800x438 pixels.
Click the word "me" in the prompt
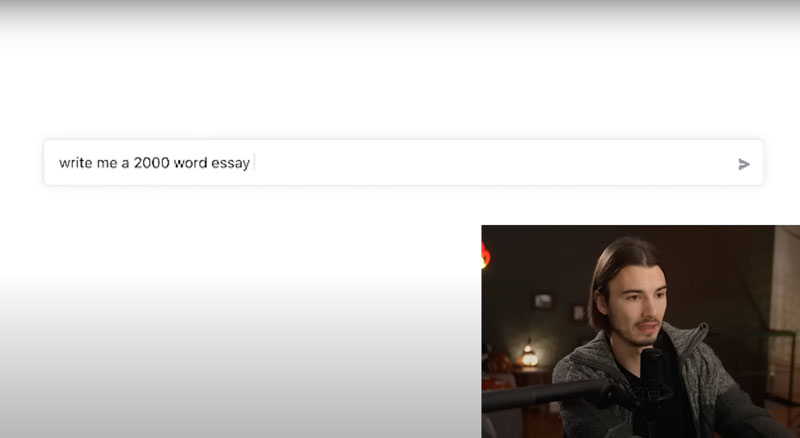pos(107,163)
